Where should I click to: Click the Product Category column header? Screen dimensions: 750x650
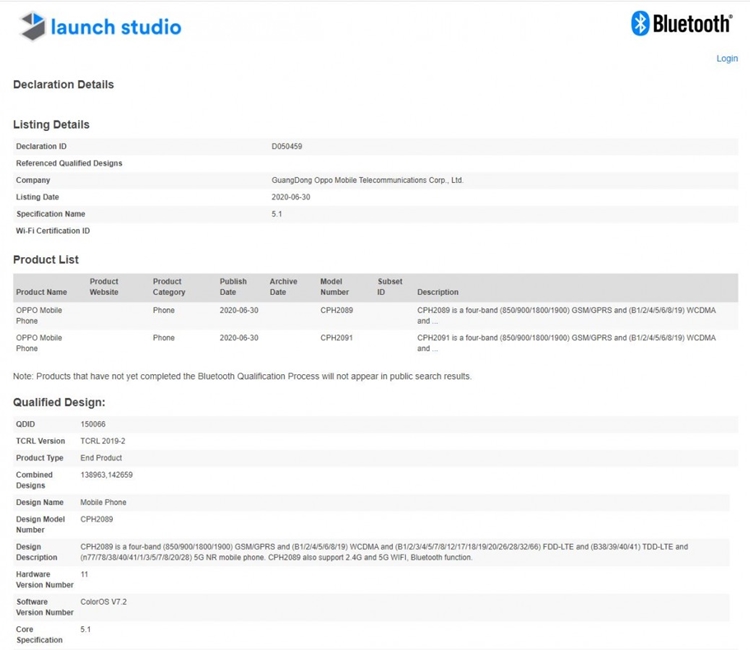(x=169, y=286)
